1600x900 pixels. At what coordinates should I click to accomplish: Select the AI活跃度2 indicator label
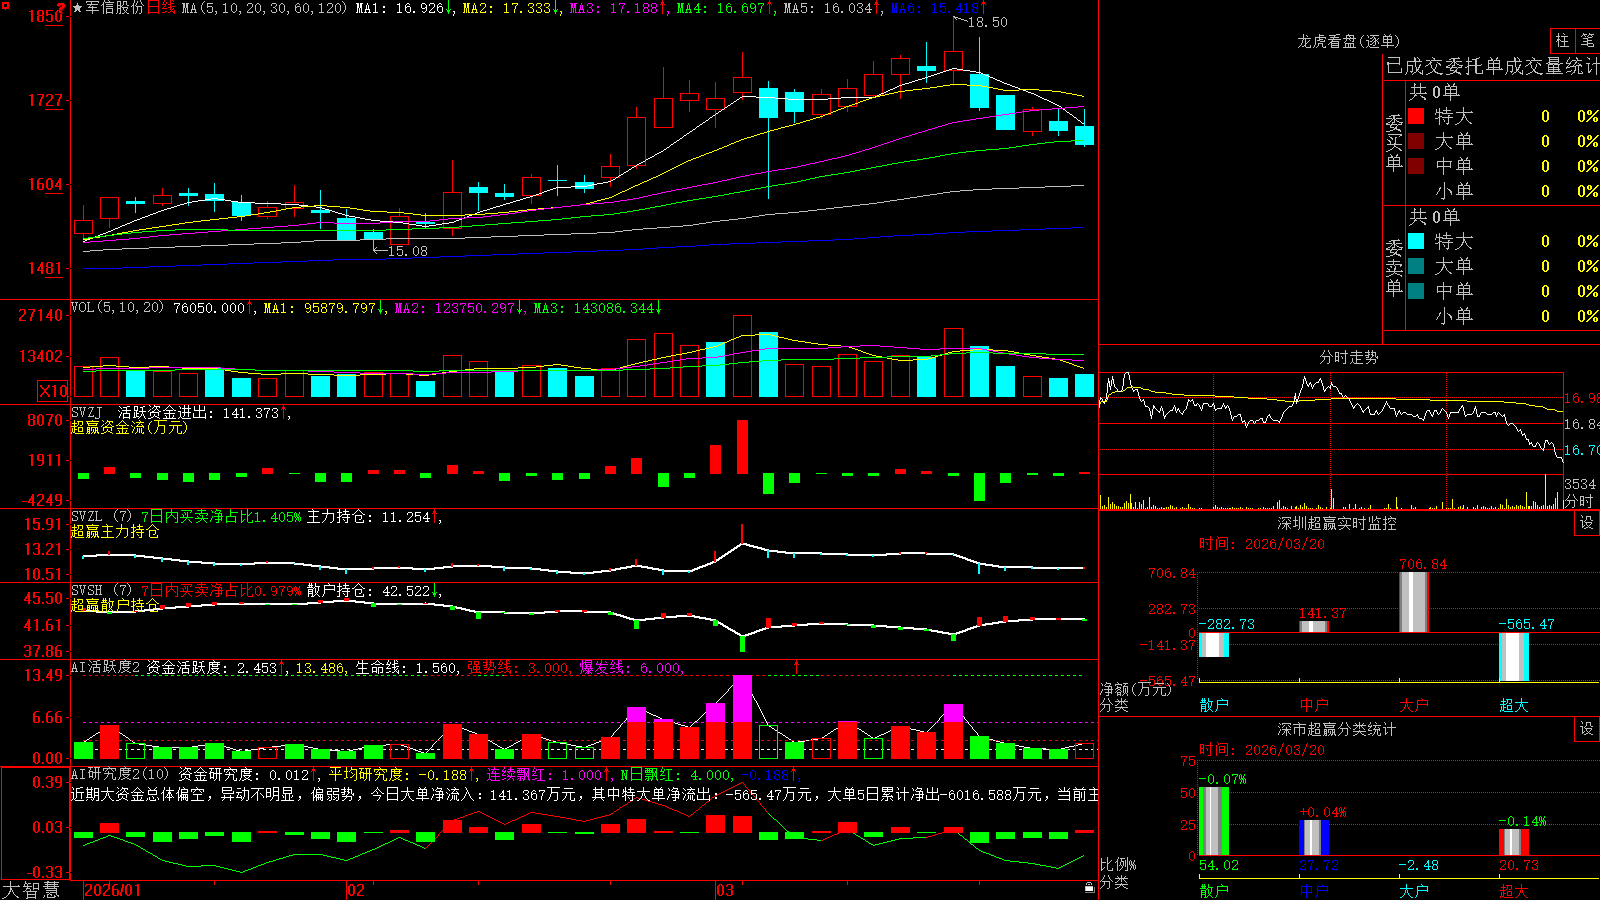106,667
